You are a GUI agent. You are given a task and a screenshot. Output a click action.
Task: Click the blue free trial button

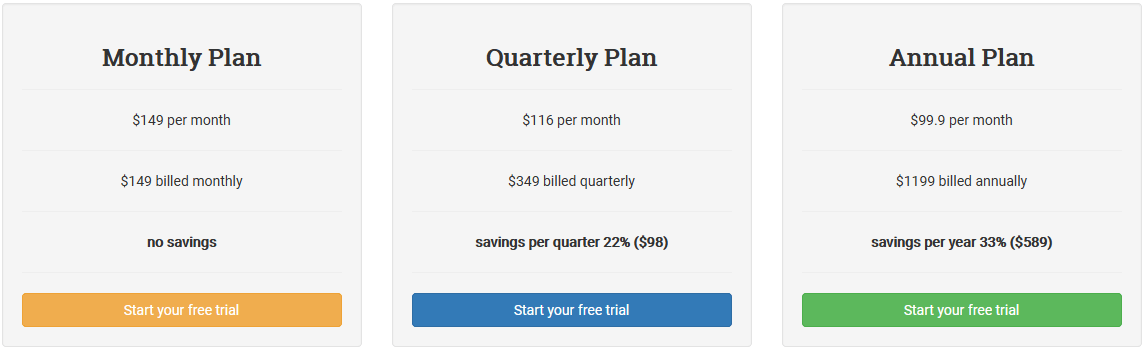click(x=572, y=310)
